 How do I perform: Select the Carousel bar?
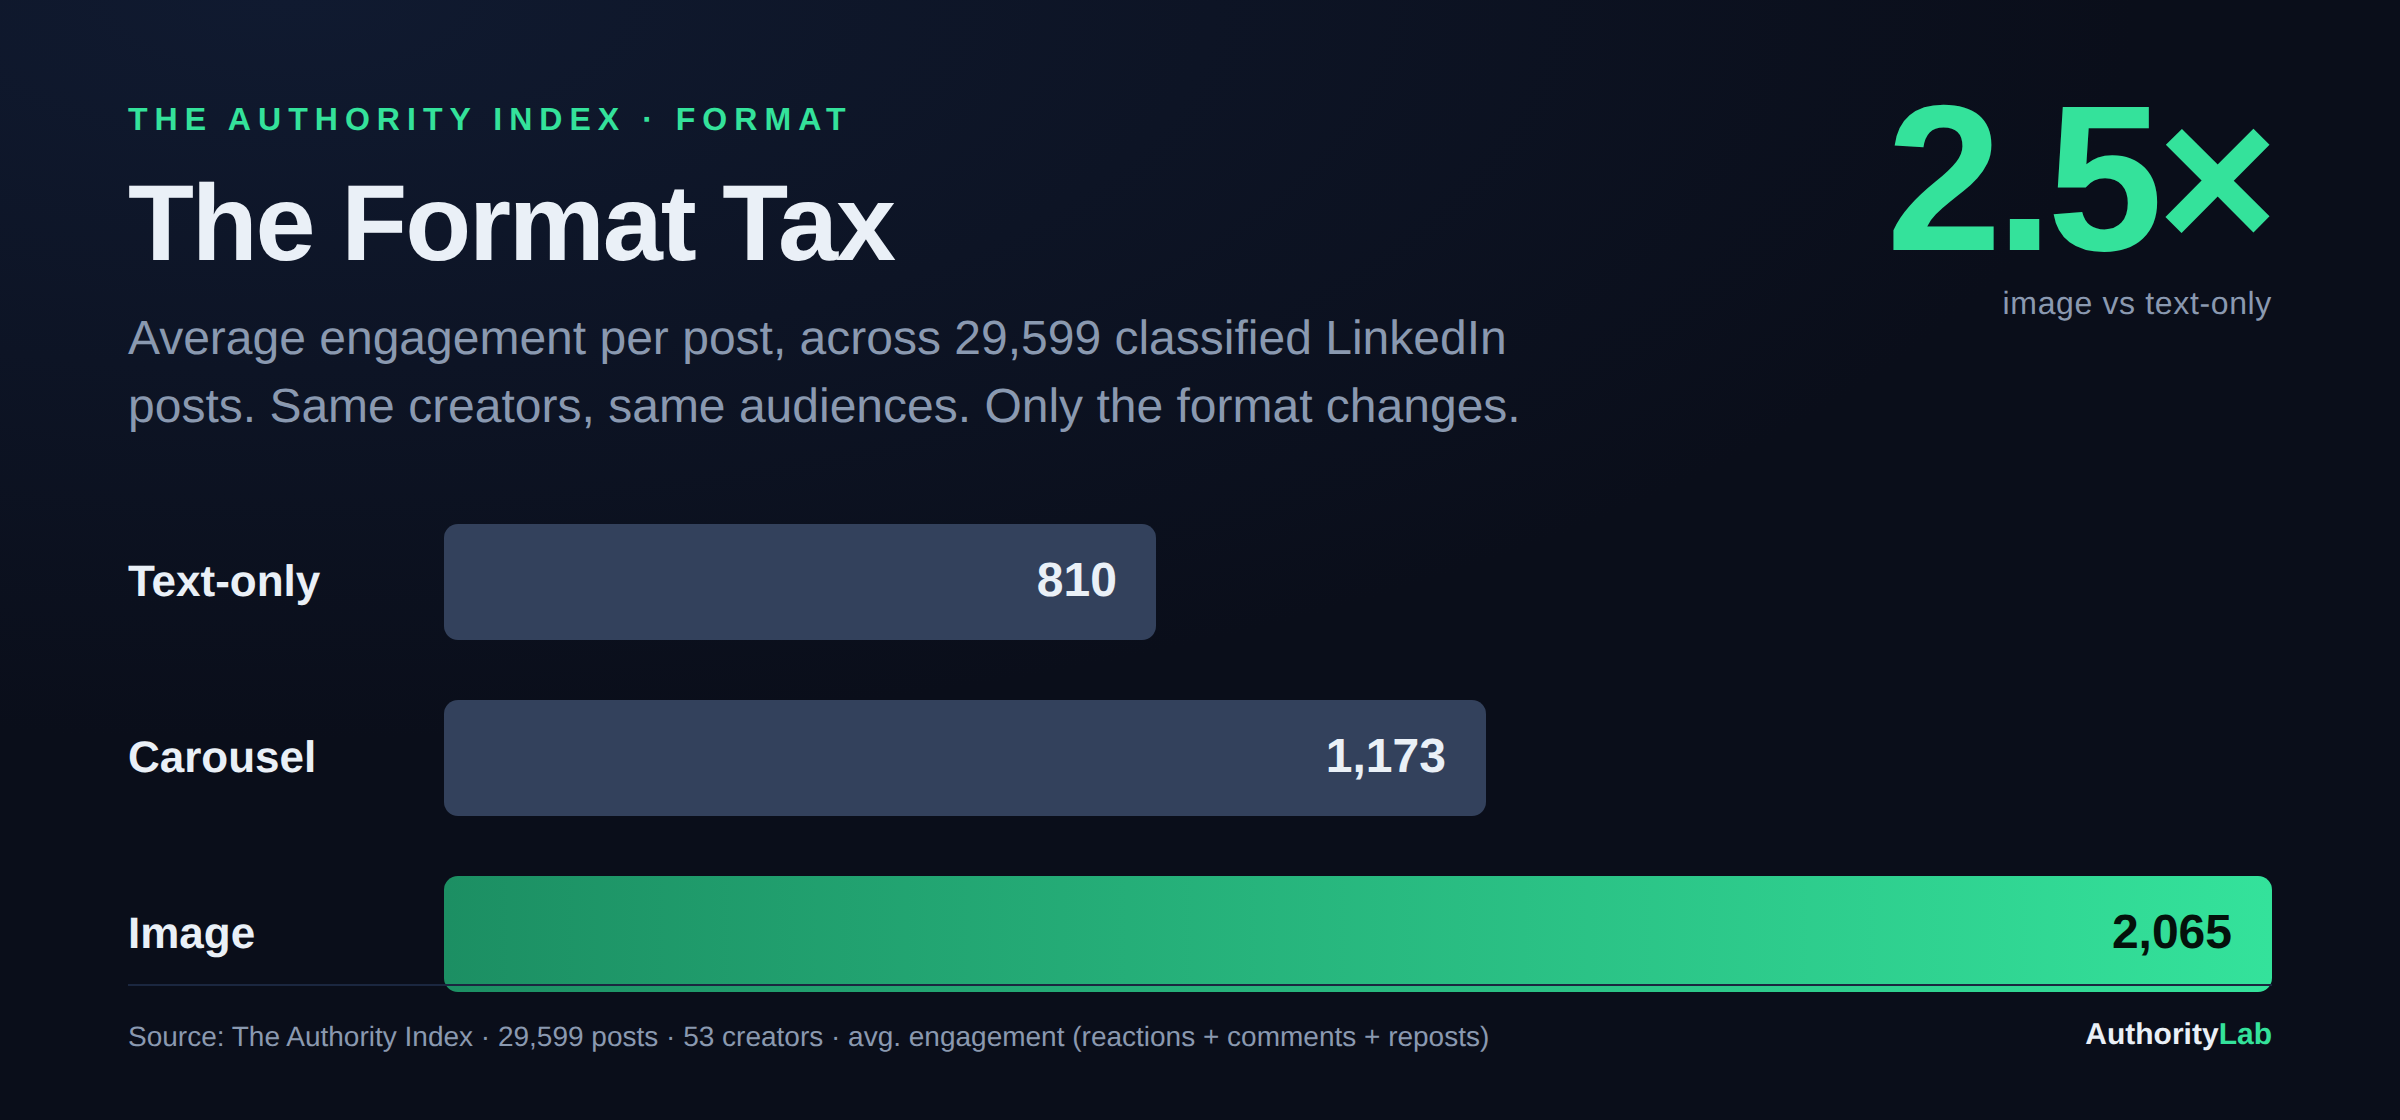click(965, 758)
